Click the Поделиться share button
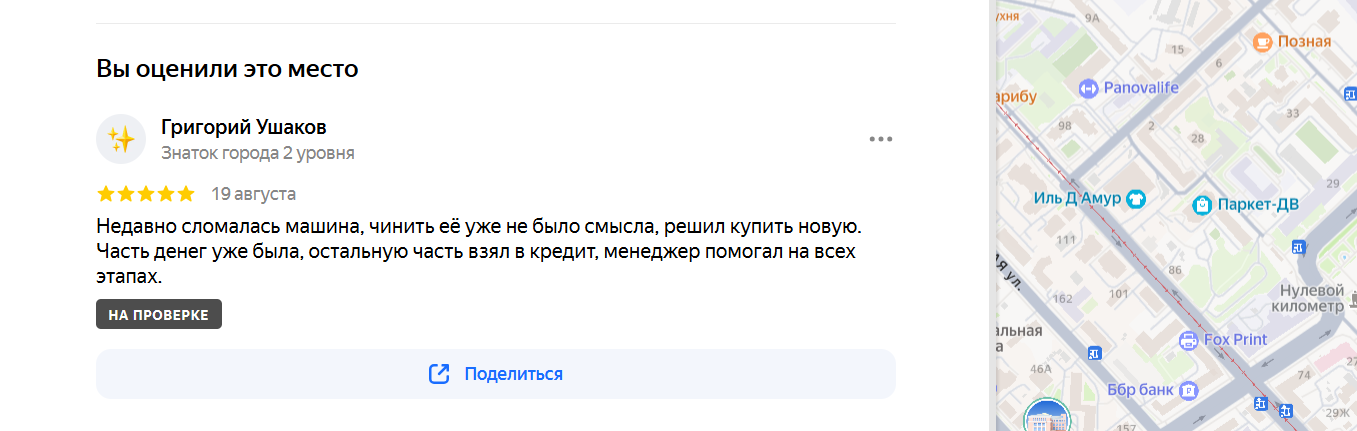Screen dimensions: 1357x431 coord(495,374)
